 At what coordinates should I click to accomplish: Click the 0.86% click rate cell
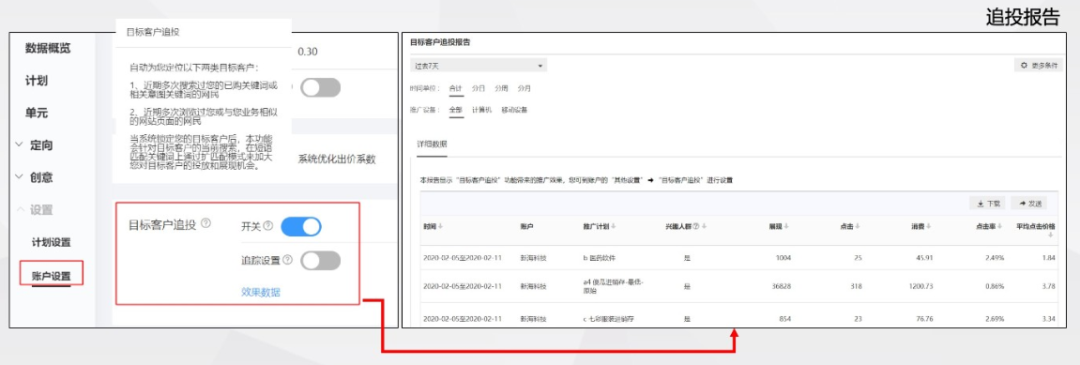point(995,286)
